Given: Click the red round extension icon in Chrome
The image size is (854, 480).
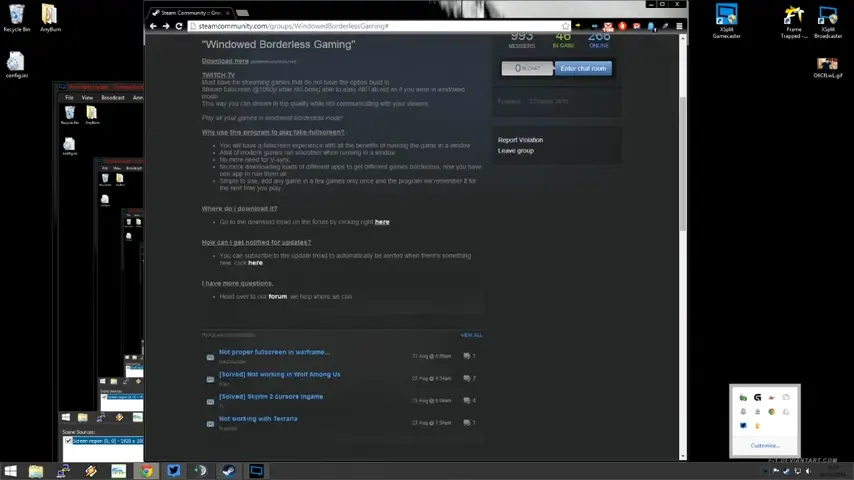Looking at the screenshot, I should (622, 26).
